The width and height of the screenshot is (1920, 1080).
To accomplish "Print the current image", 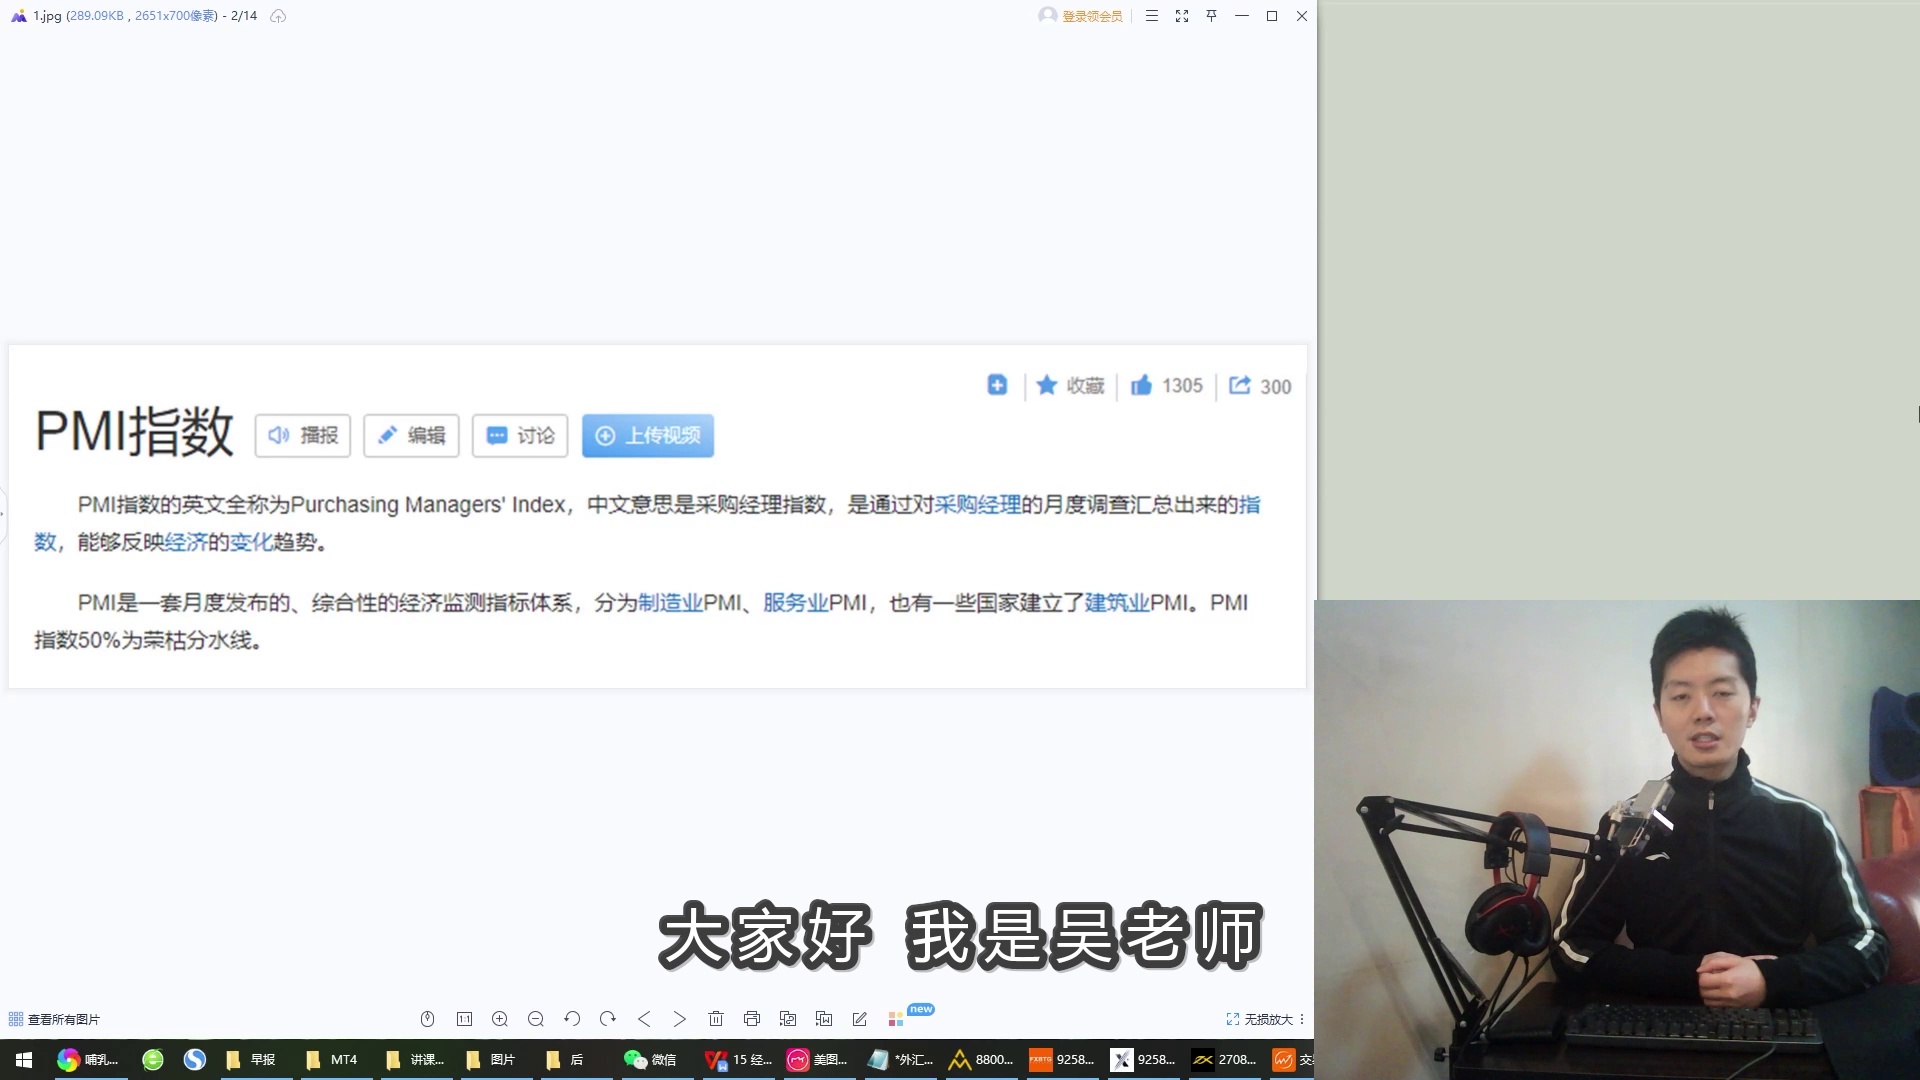I will pos(752,1019).
